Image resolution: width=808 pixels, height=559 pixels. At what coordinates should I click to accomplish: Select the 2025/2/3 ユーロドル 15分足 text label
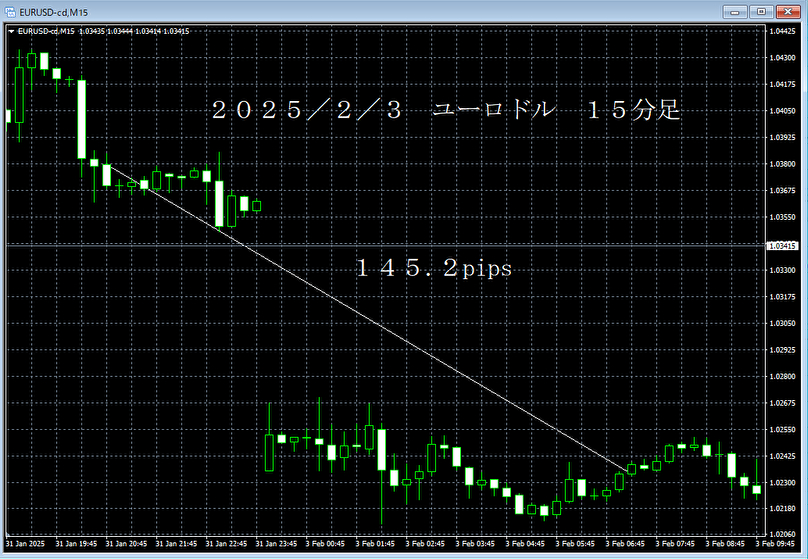pos(445,112)
